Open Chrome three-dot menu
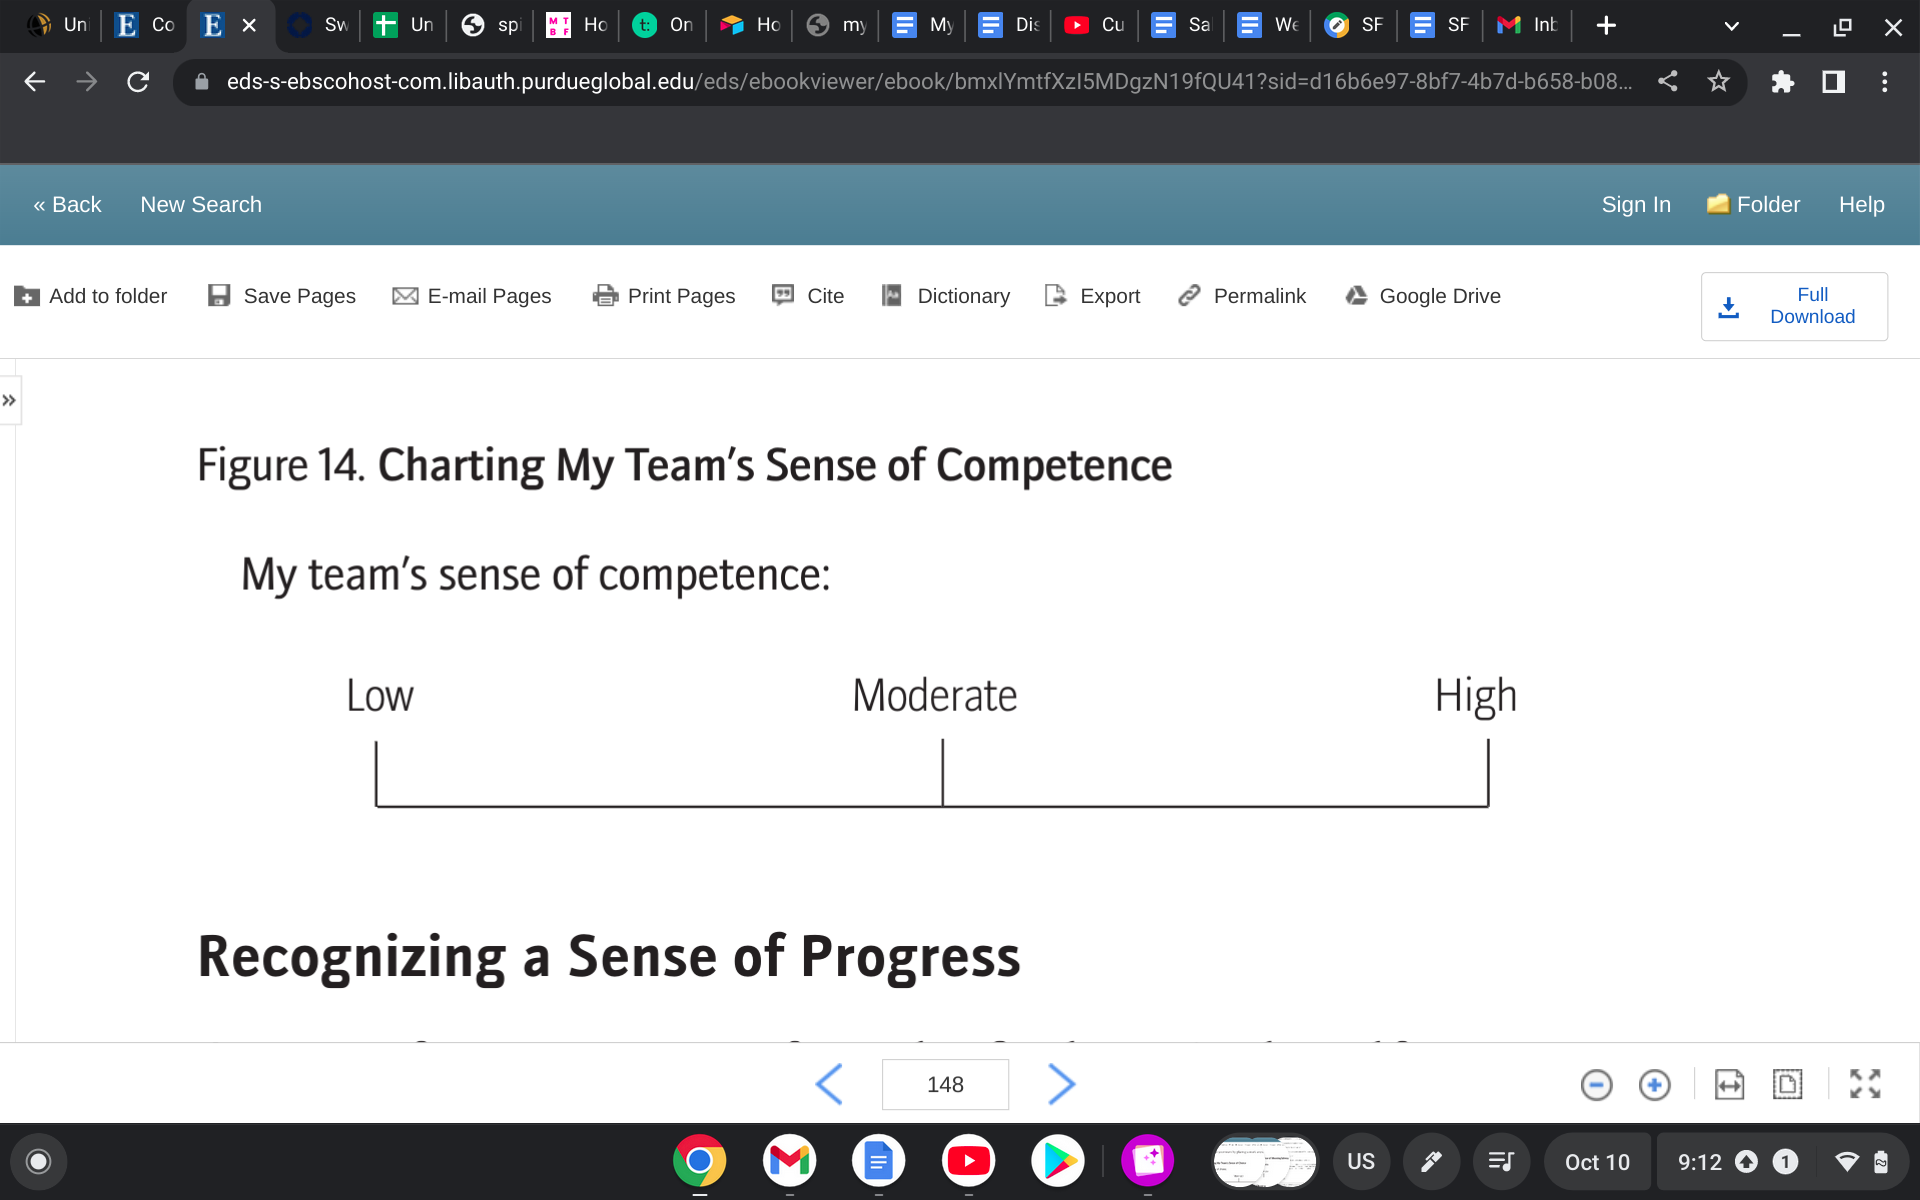Viewport: 1920px width, 1200px height. (x=1885, y=82)
